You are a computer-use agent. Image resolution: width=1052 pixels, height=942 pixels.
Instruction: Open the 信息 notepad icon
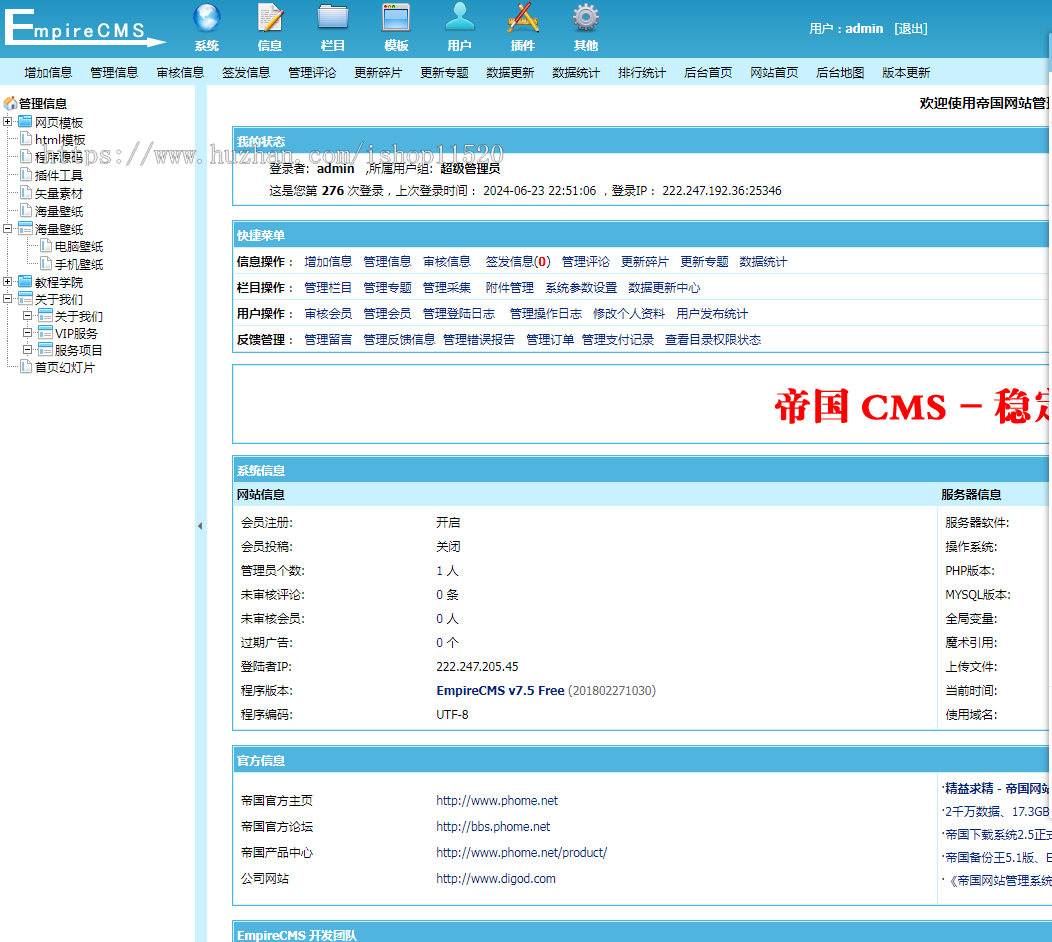(x=270, y=19)
